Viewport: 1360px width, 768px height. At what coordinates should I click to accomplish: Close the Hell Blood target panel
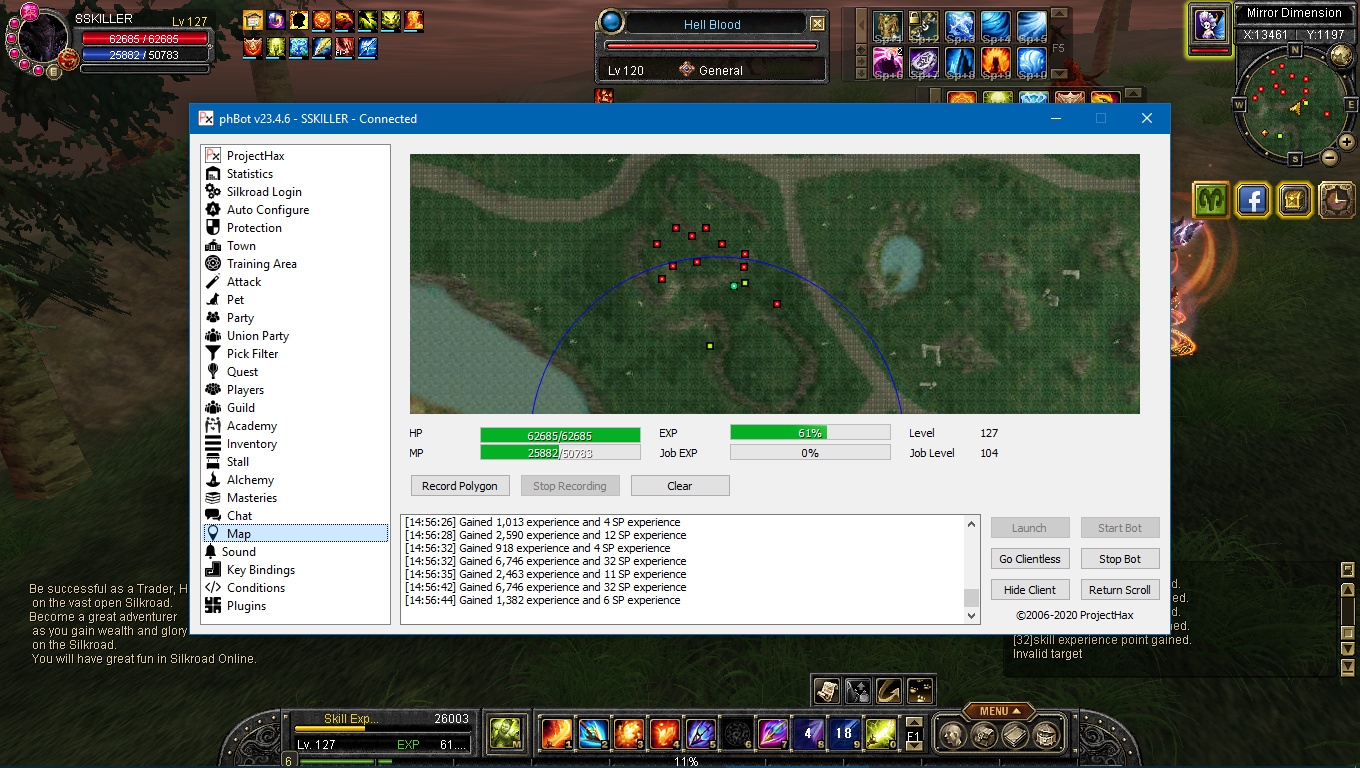817,24
